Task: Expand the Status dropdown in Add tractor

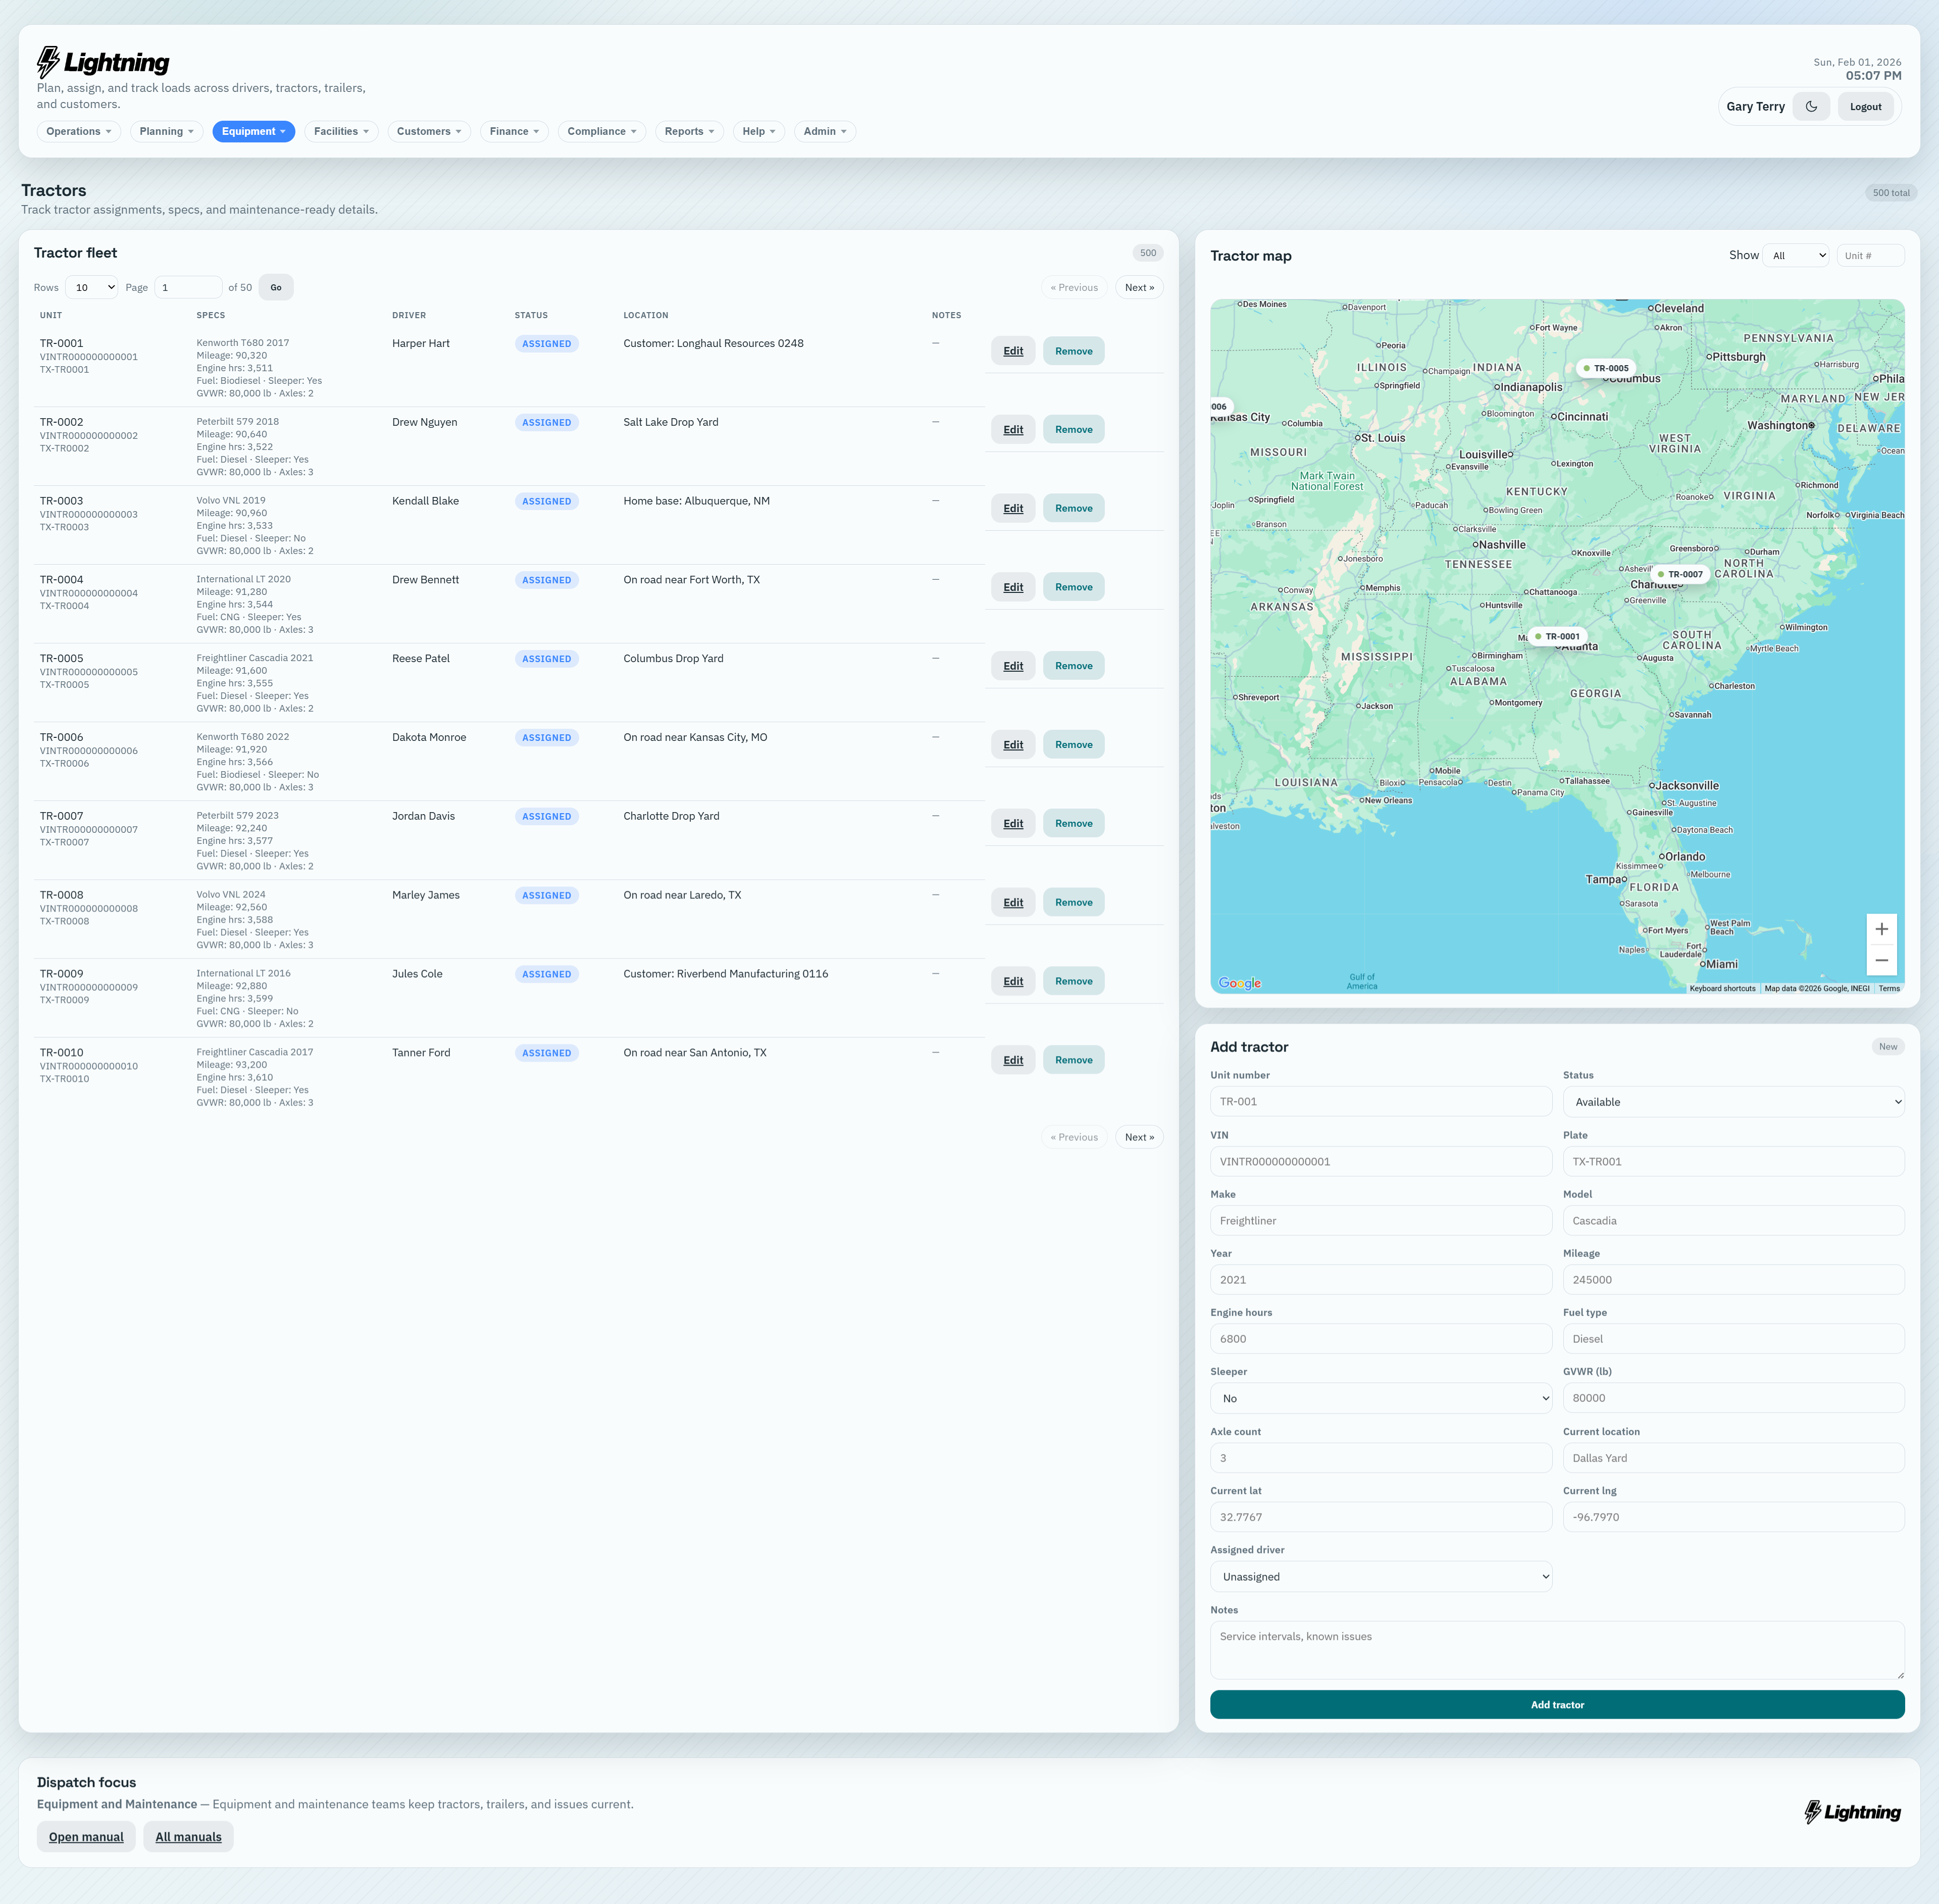Action: click(x=1733, y=1102)
